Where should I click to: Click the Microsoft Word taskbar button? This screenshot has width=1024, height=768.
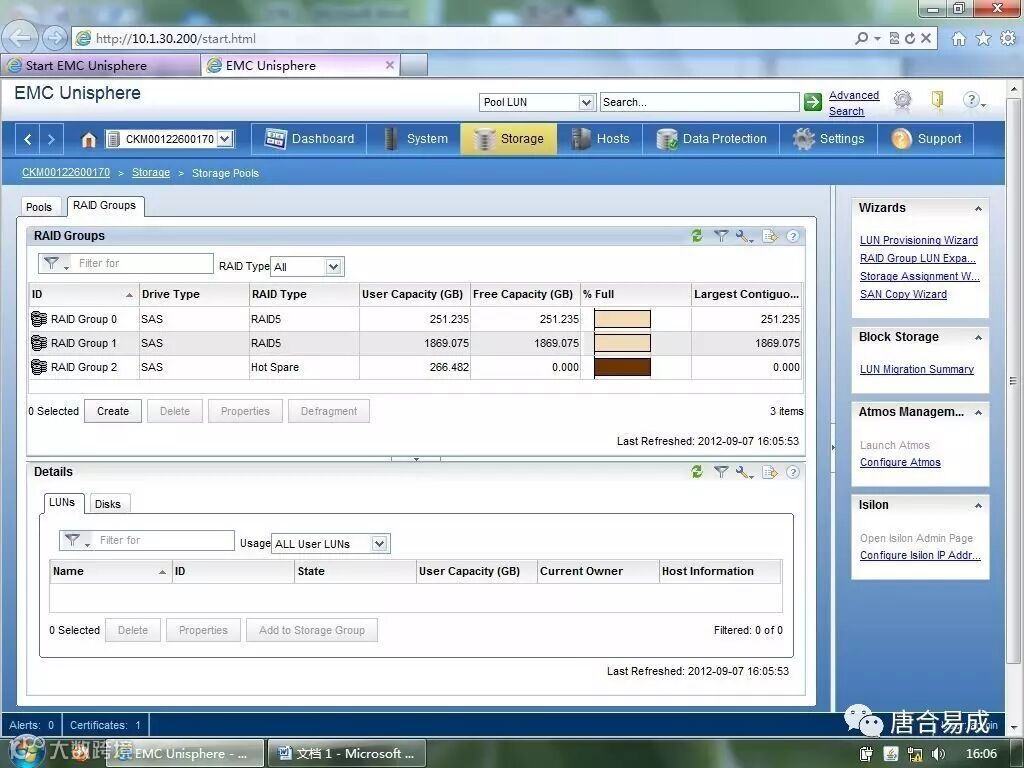(347, 754)
